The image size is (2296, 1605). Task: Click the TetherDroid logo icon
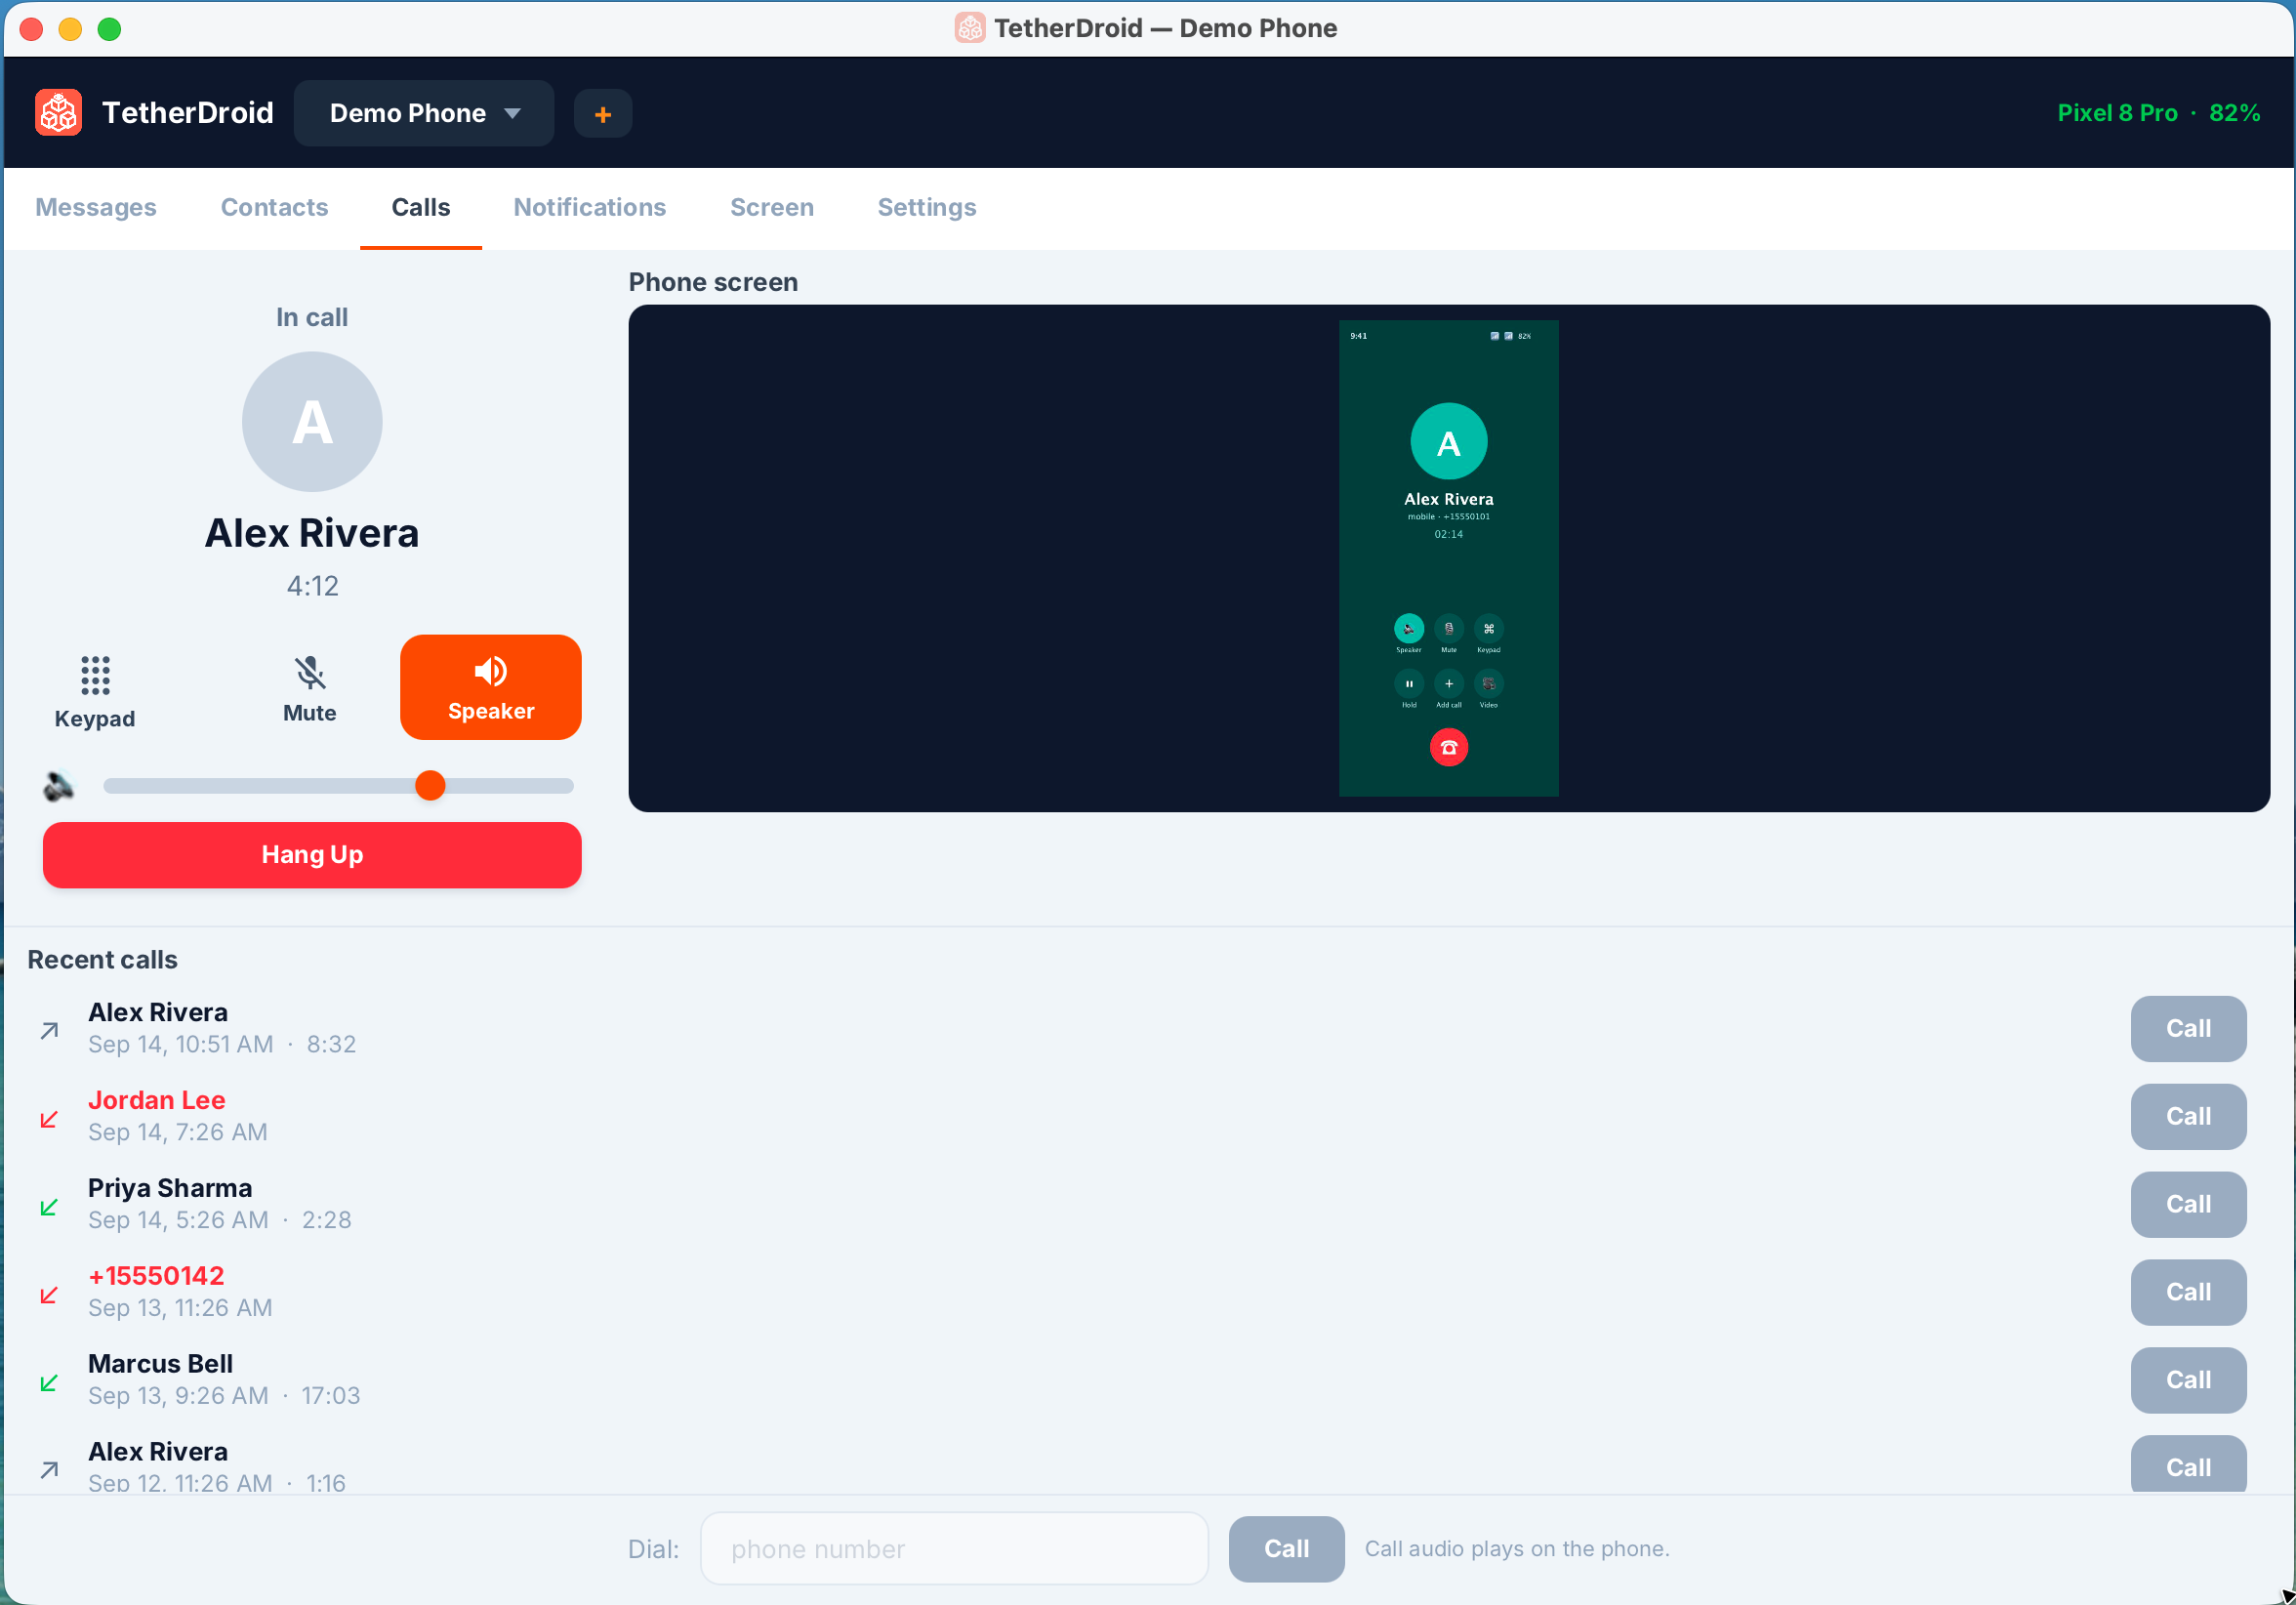[58, 113]
